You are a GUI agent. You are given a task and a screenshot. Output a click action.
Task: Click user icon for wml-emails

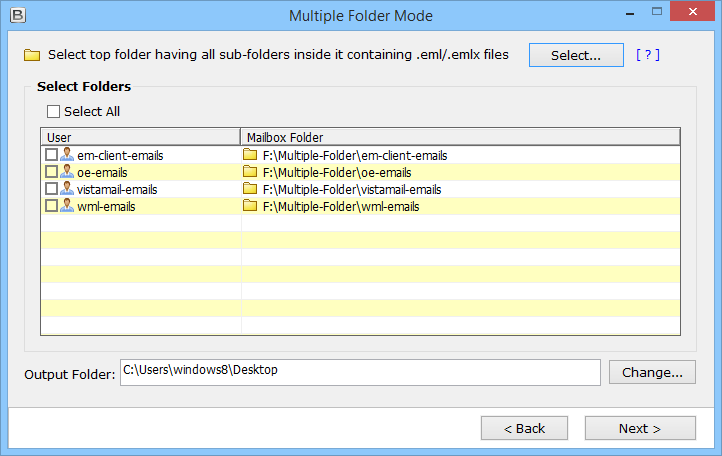pos(67,205)
